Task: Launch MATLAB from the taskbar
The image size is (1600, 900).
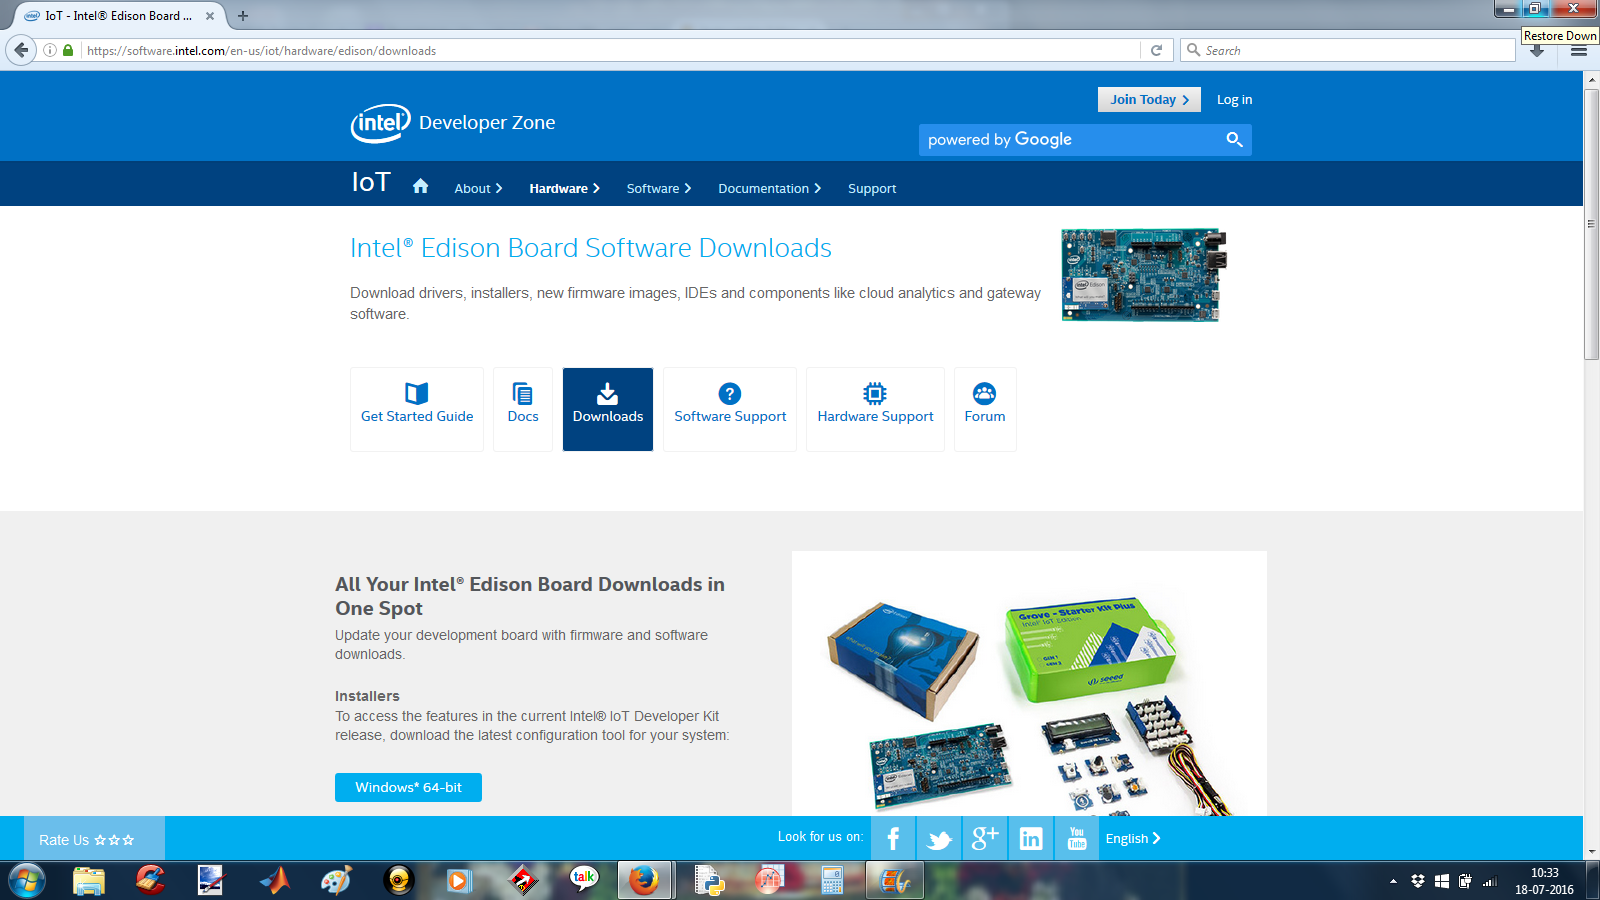Action: [x=274, y=881]
